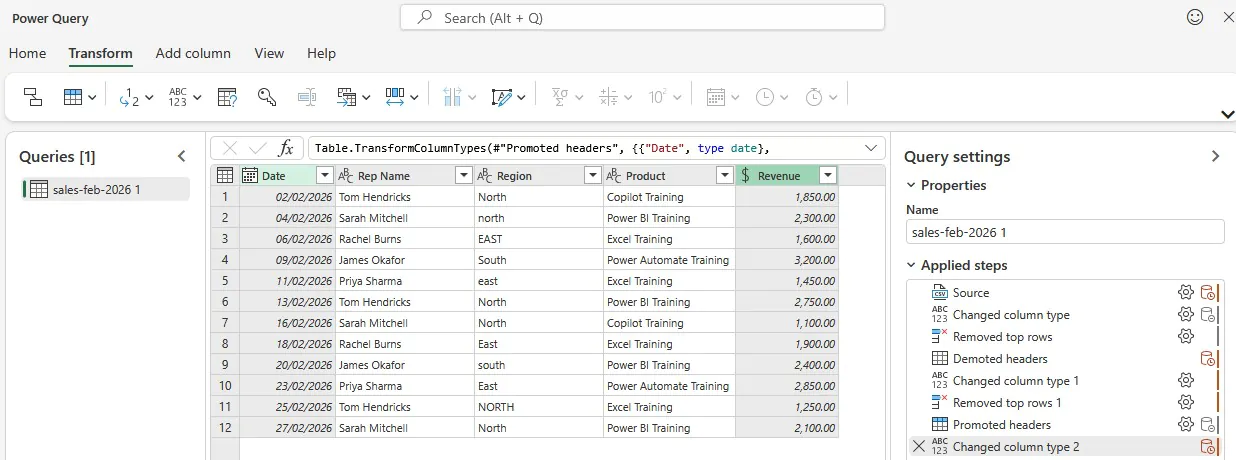Click the Search (Alt + Q) box

642,18
